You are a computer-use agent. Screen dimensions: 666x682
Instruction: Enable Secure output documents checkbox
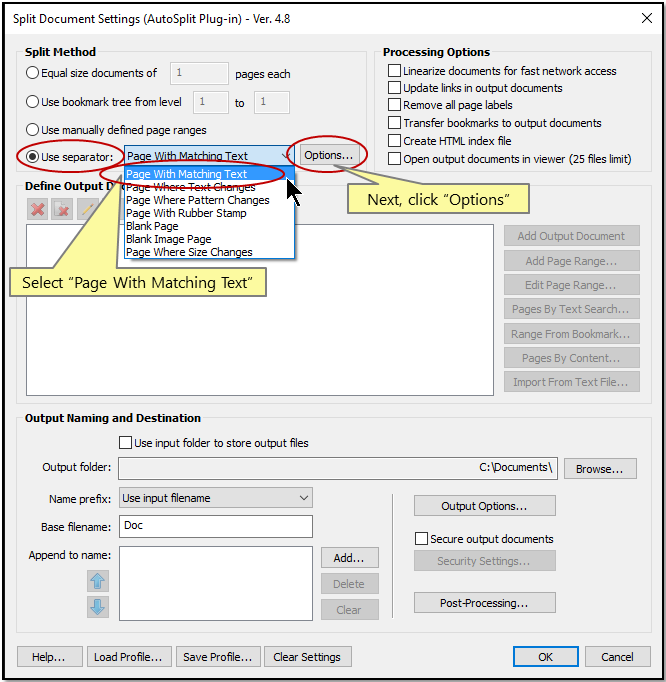[x=421, y=538]
